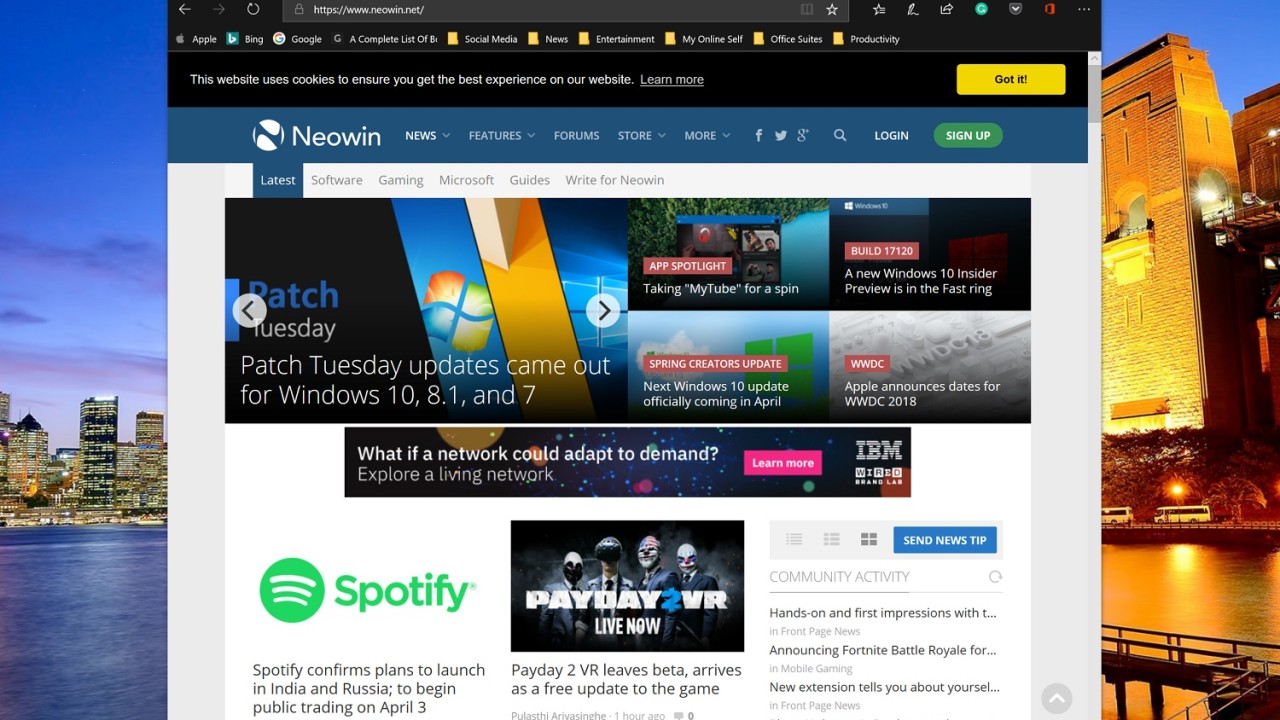Click the search magnifier icon

[x=840, y=136]
